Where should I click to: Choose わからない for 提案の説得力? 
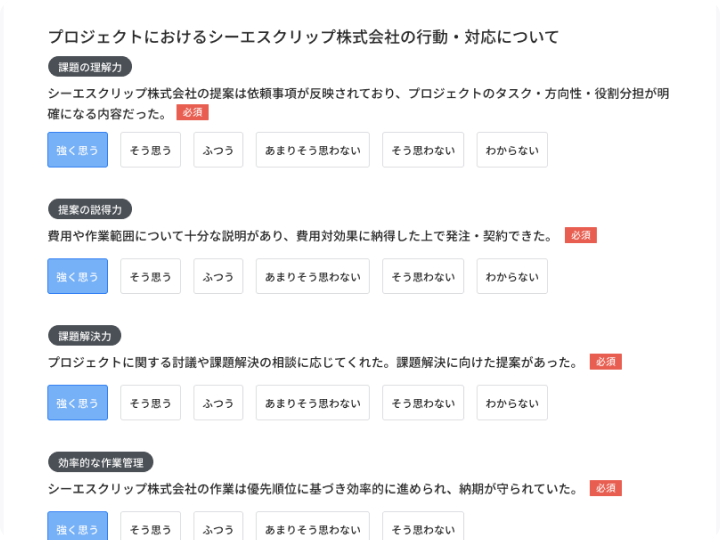tap(512, 276)
